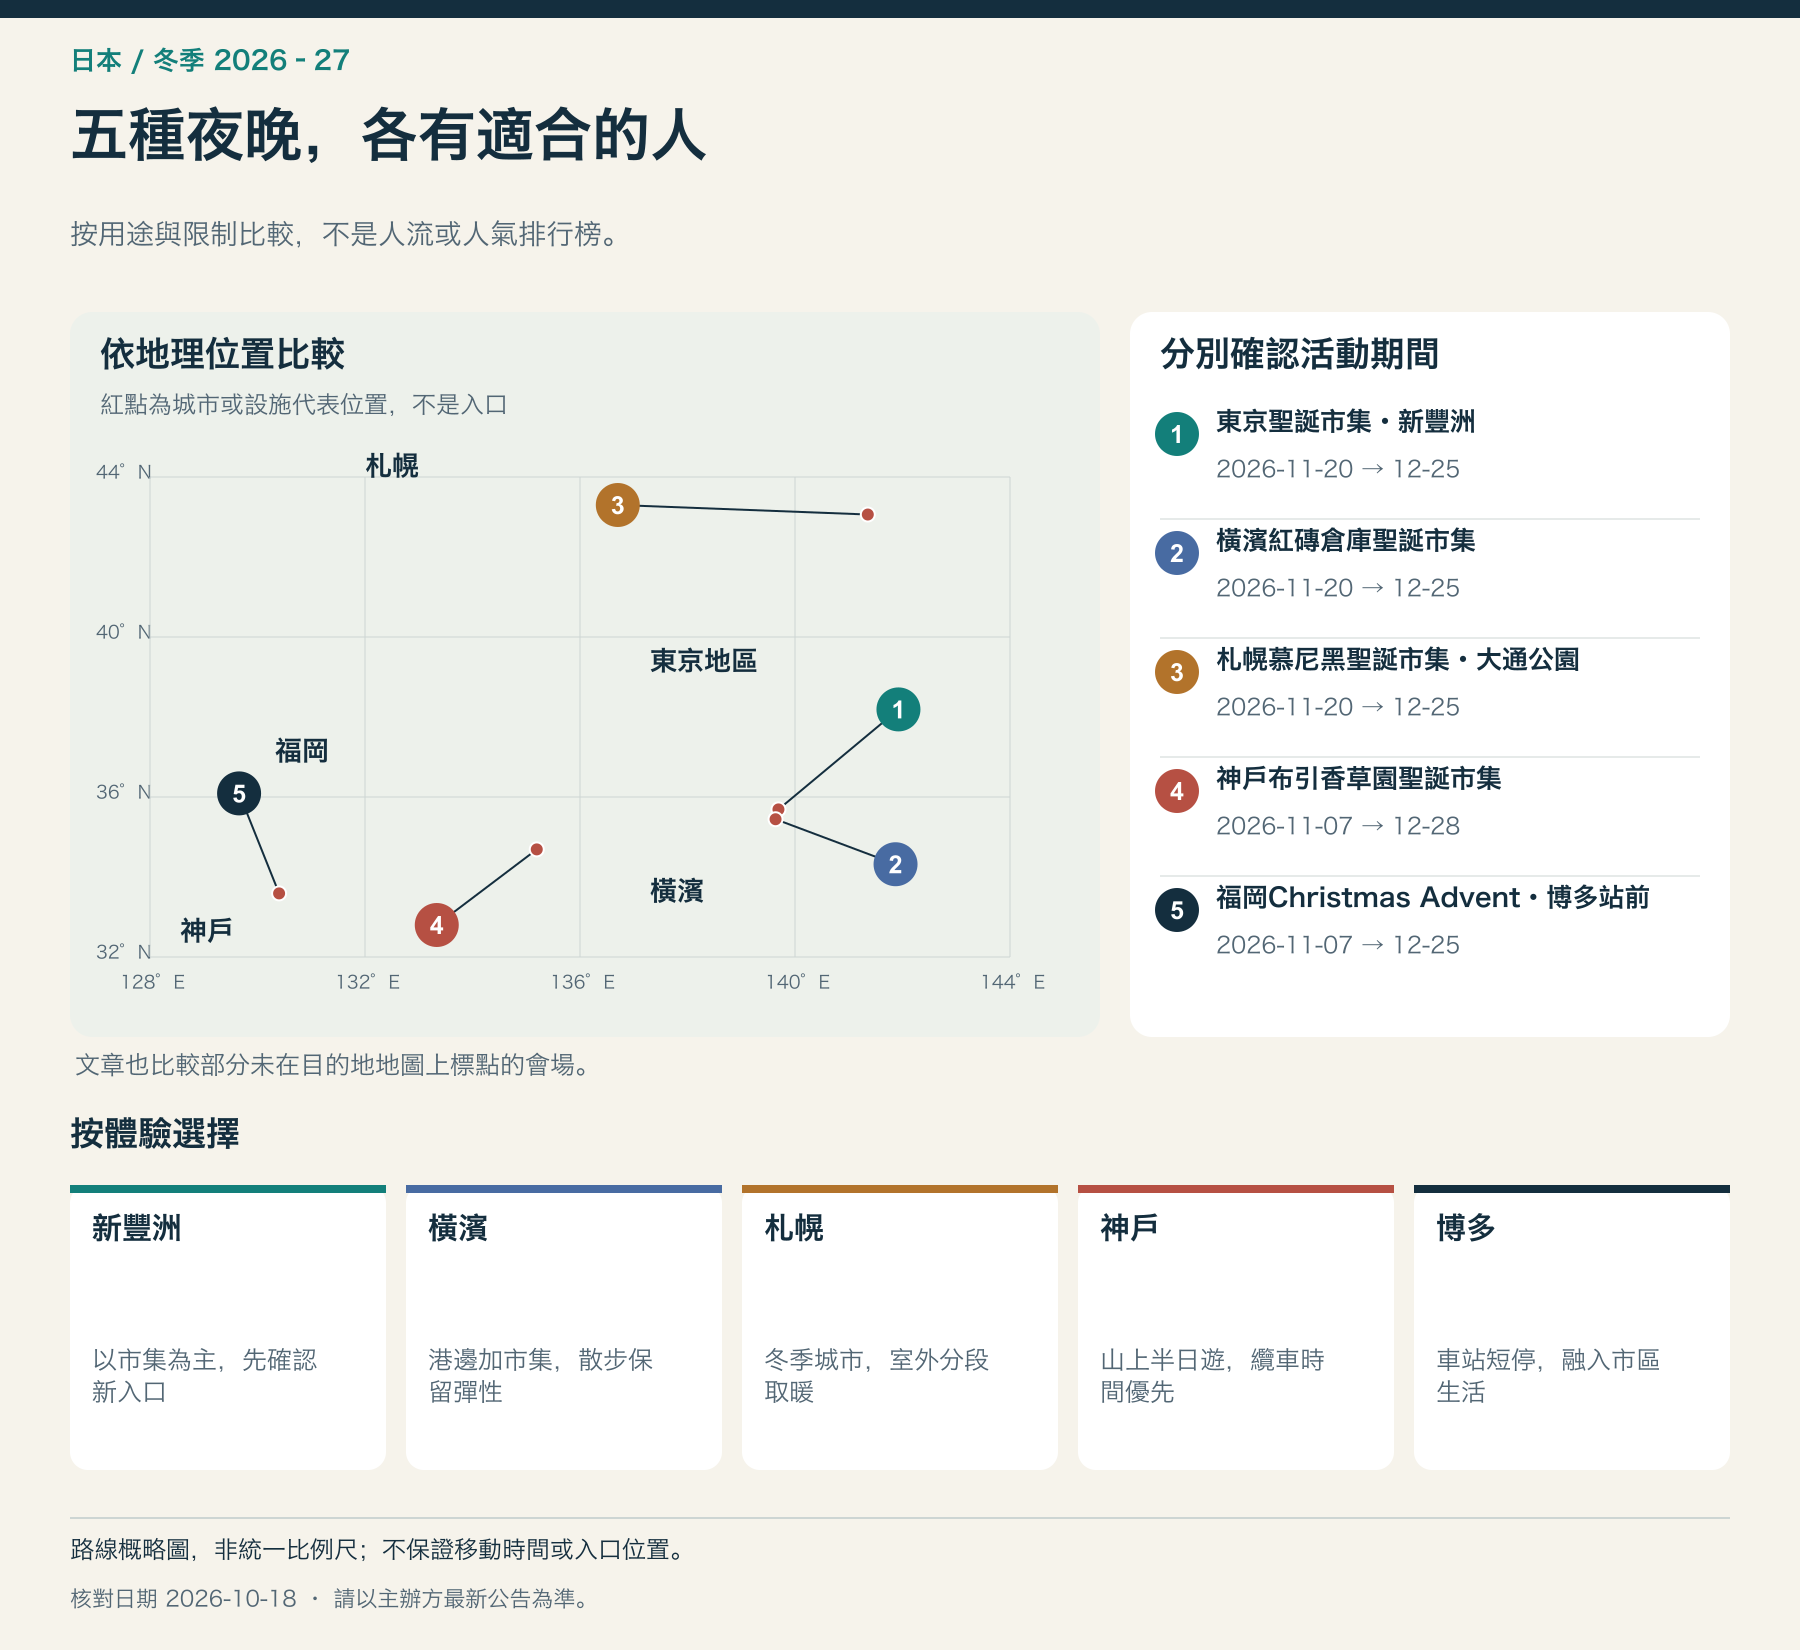Click the 128° E longitude axis label
The width and height of the screenshot is (1800, 1650).
(153, 982)
